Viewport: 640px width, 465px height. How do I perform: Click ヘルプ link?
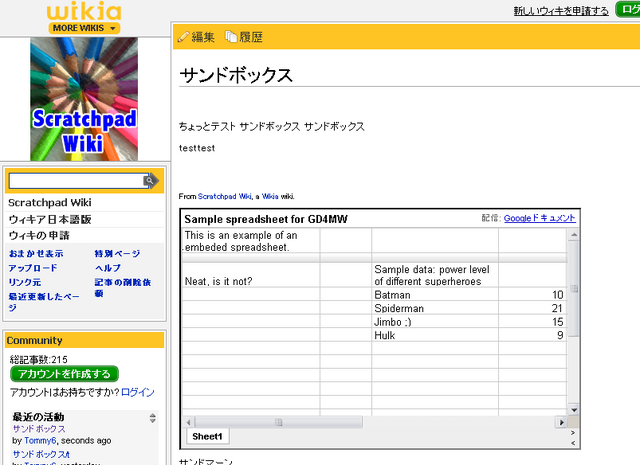tap(108, 268)
